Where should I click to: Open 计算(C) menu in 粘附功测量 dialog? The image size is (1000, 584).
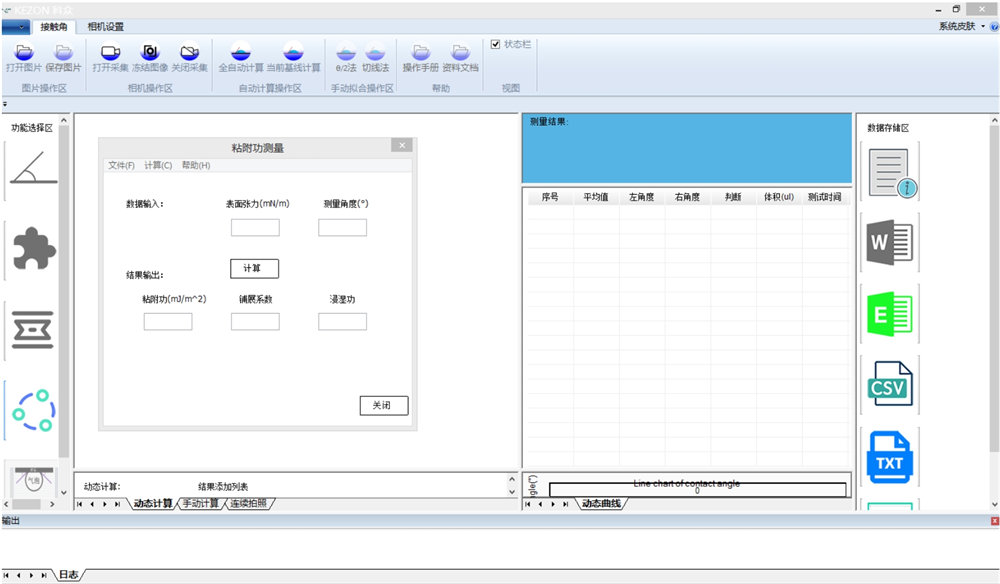[158, 165]
